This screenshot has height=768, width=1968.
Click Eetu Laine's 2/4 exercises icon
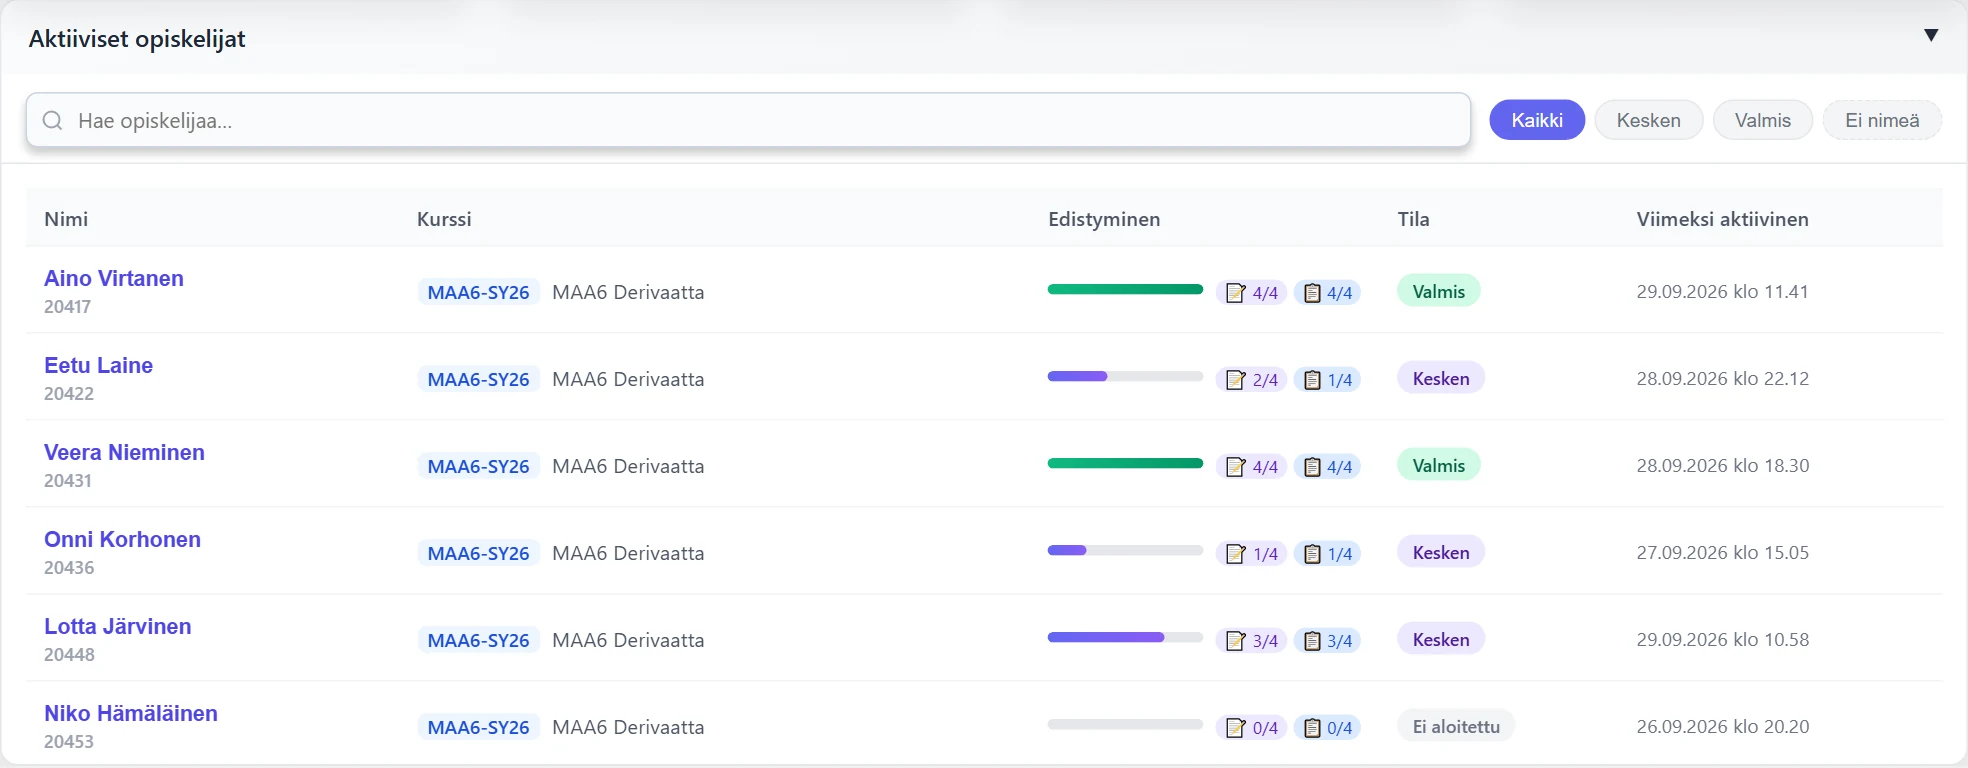(1236, 380)
